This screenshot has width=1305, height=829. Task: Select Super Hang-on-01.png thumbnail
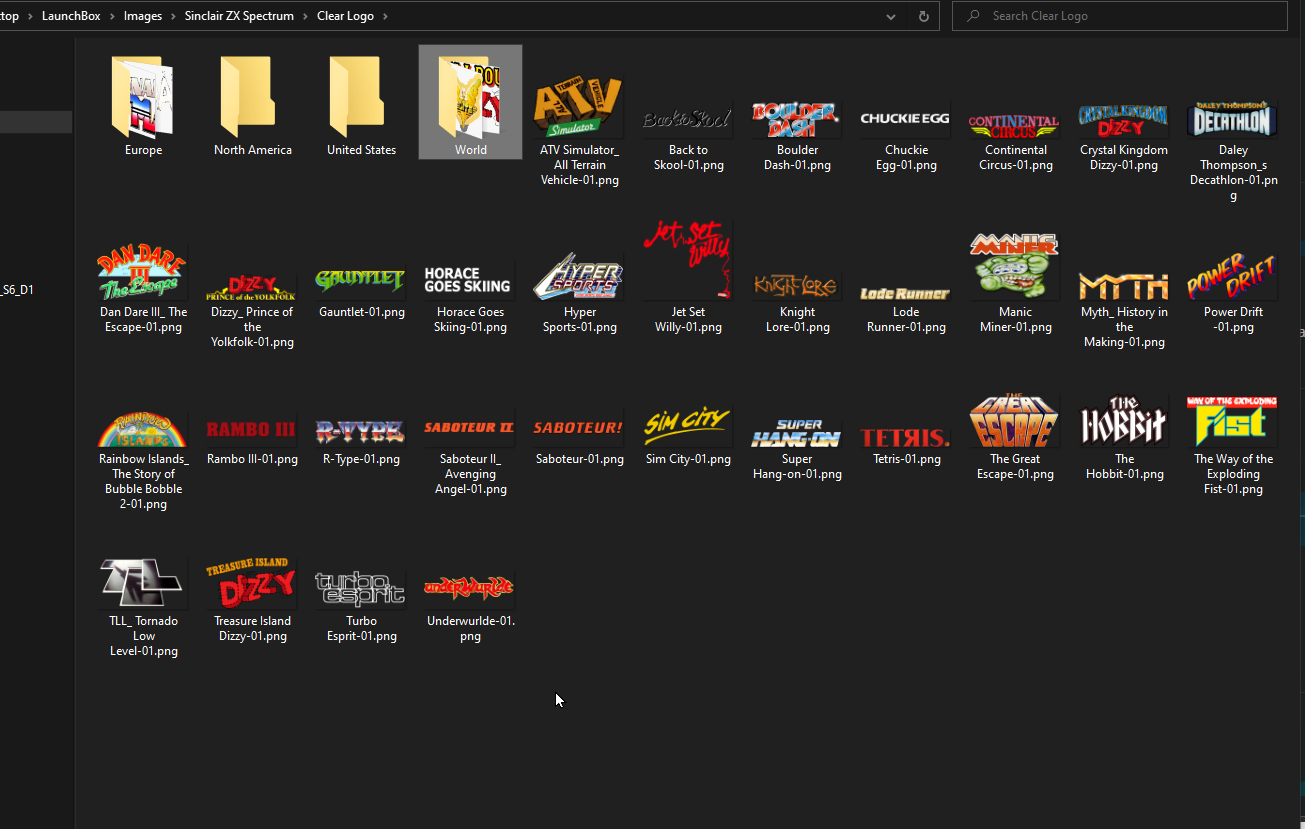(797, 447)
